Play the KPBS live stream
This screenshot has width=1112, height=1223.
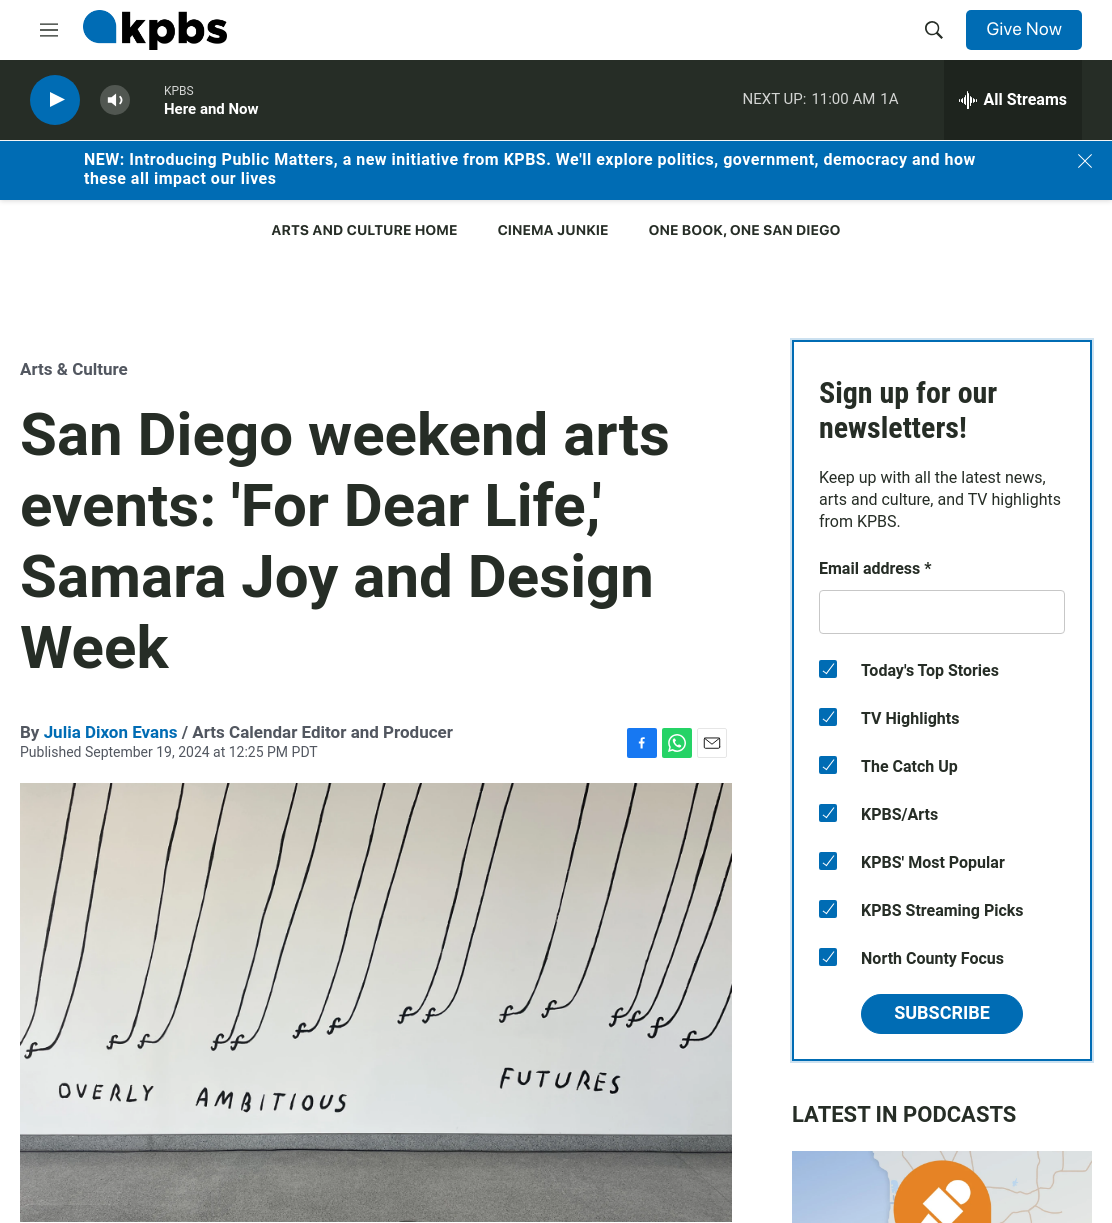[55, 100]
